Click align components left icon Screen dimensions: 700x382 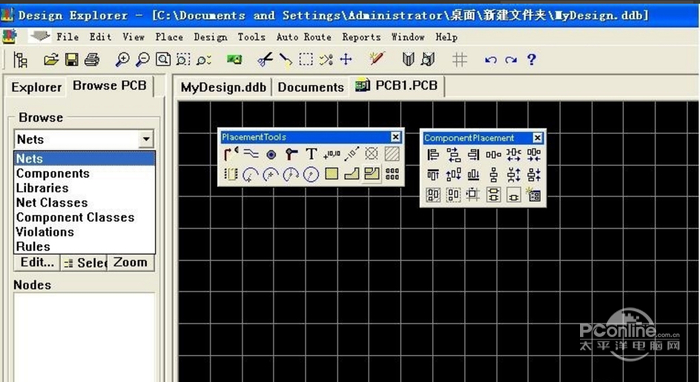433,155
